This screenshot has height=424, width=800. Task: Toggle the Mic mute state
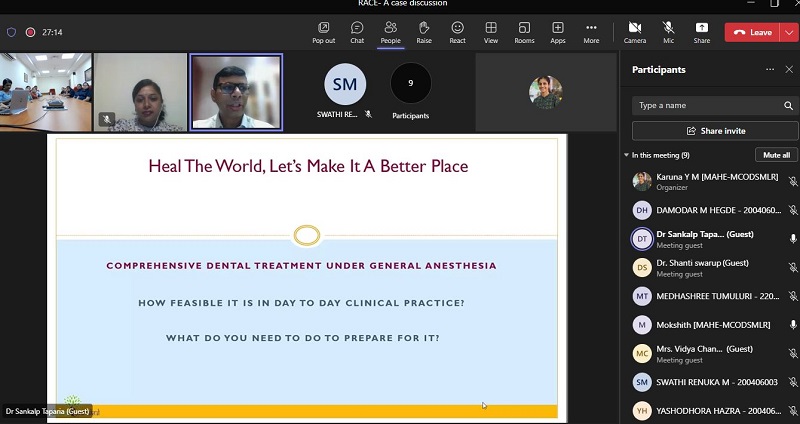(x=668, y=31)
